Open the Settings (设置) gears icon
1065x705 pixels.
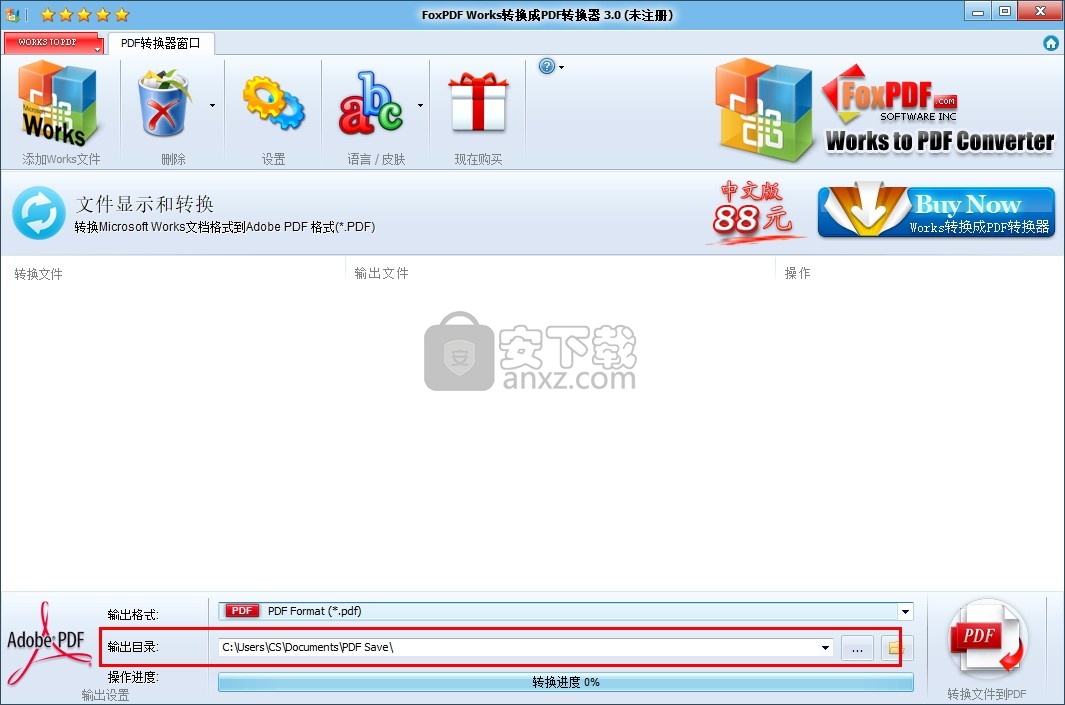tap(274, 103)
